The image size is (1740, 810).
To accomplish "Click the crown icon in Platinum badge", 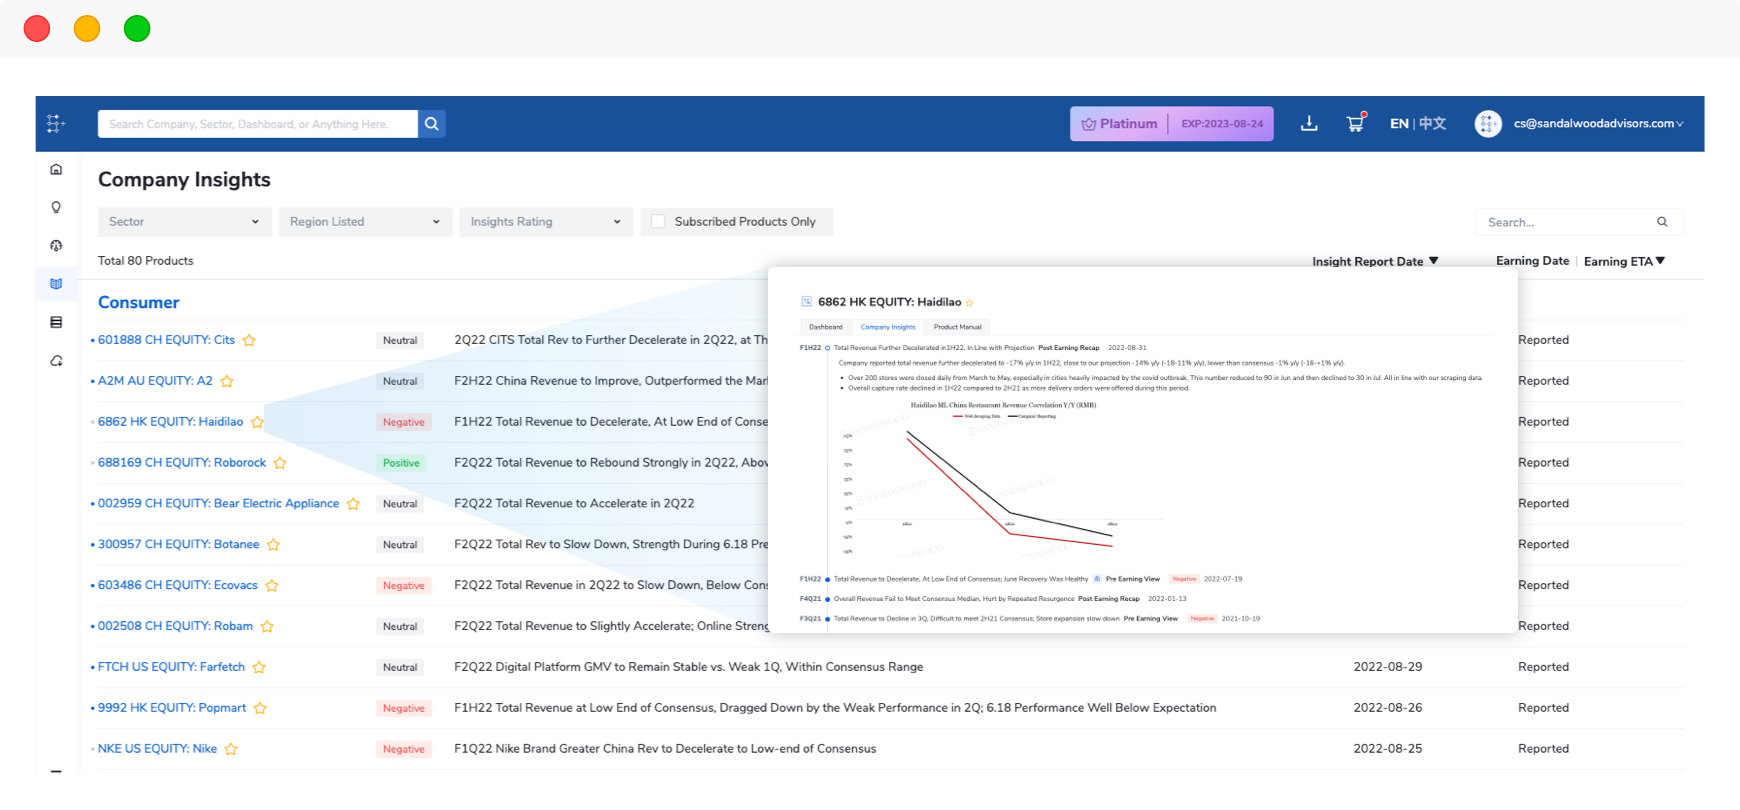I will click(1089, 124).
